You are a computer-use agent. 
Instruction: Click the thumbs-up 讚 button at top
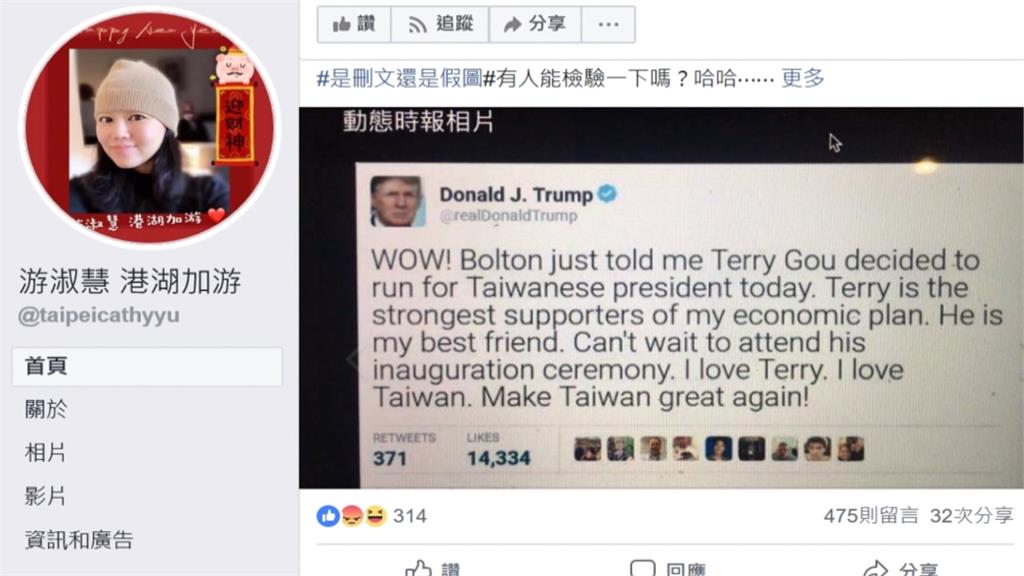[x=354, y=25]
